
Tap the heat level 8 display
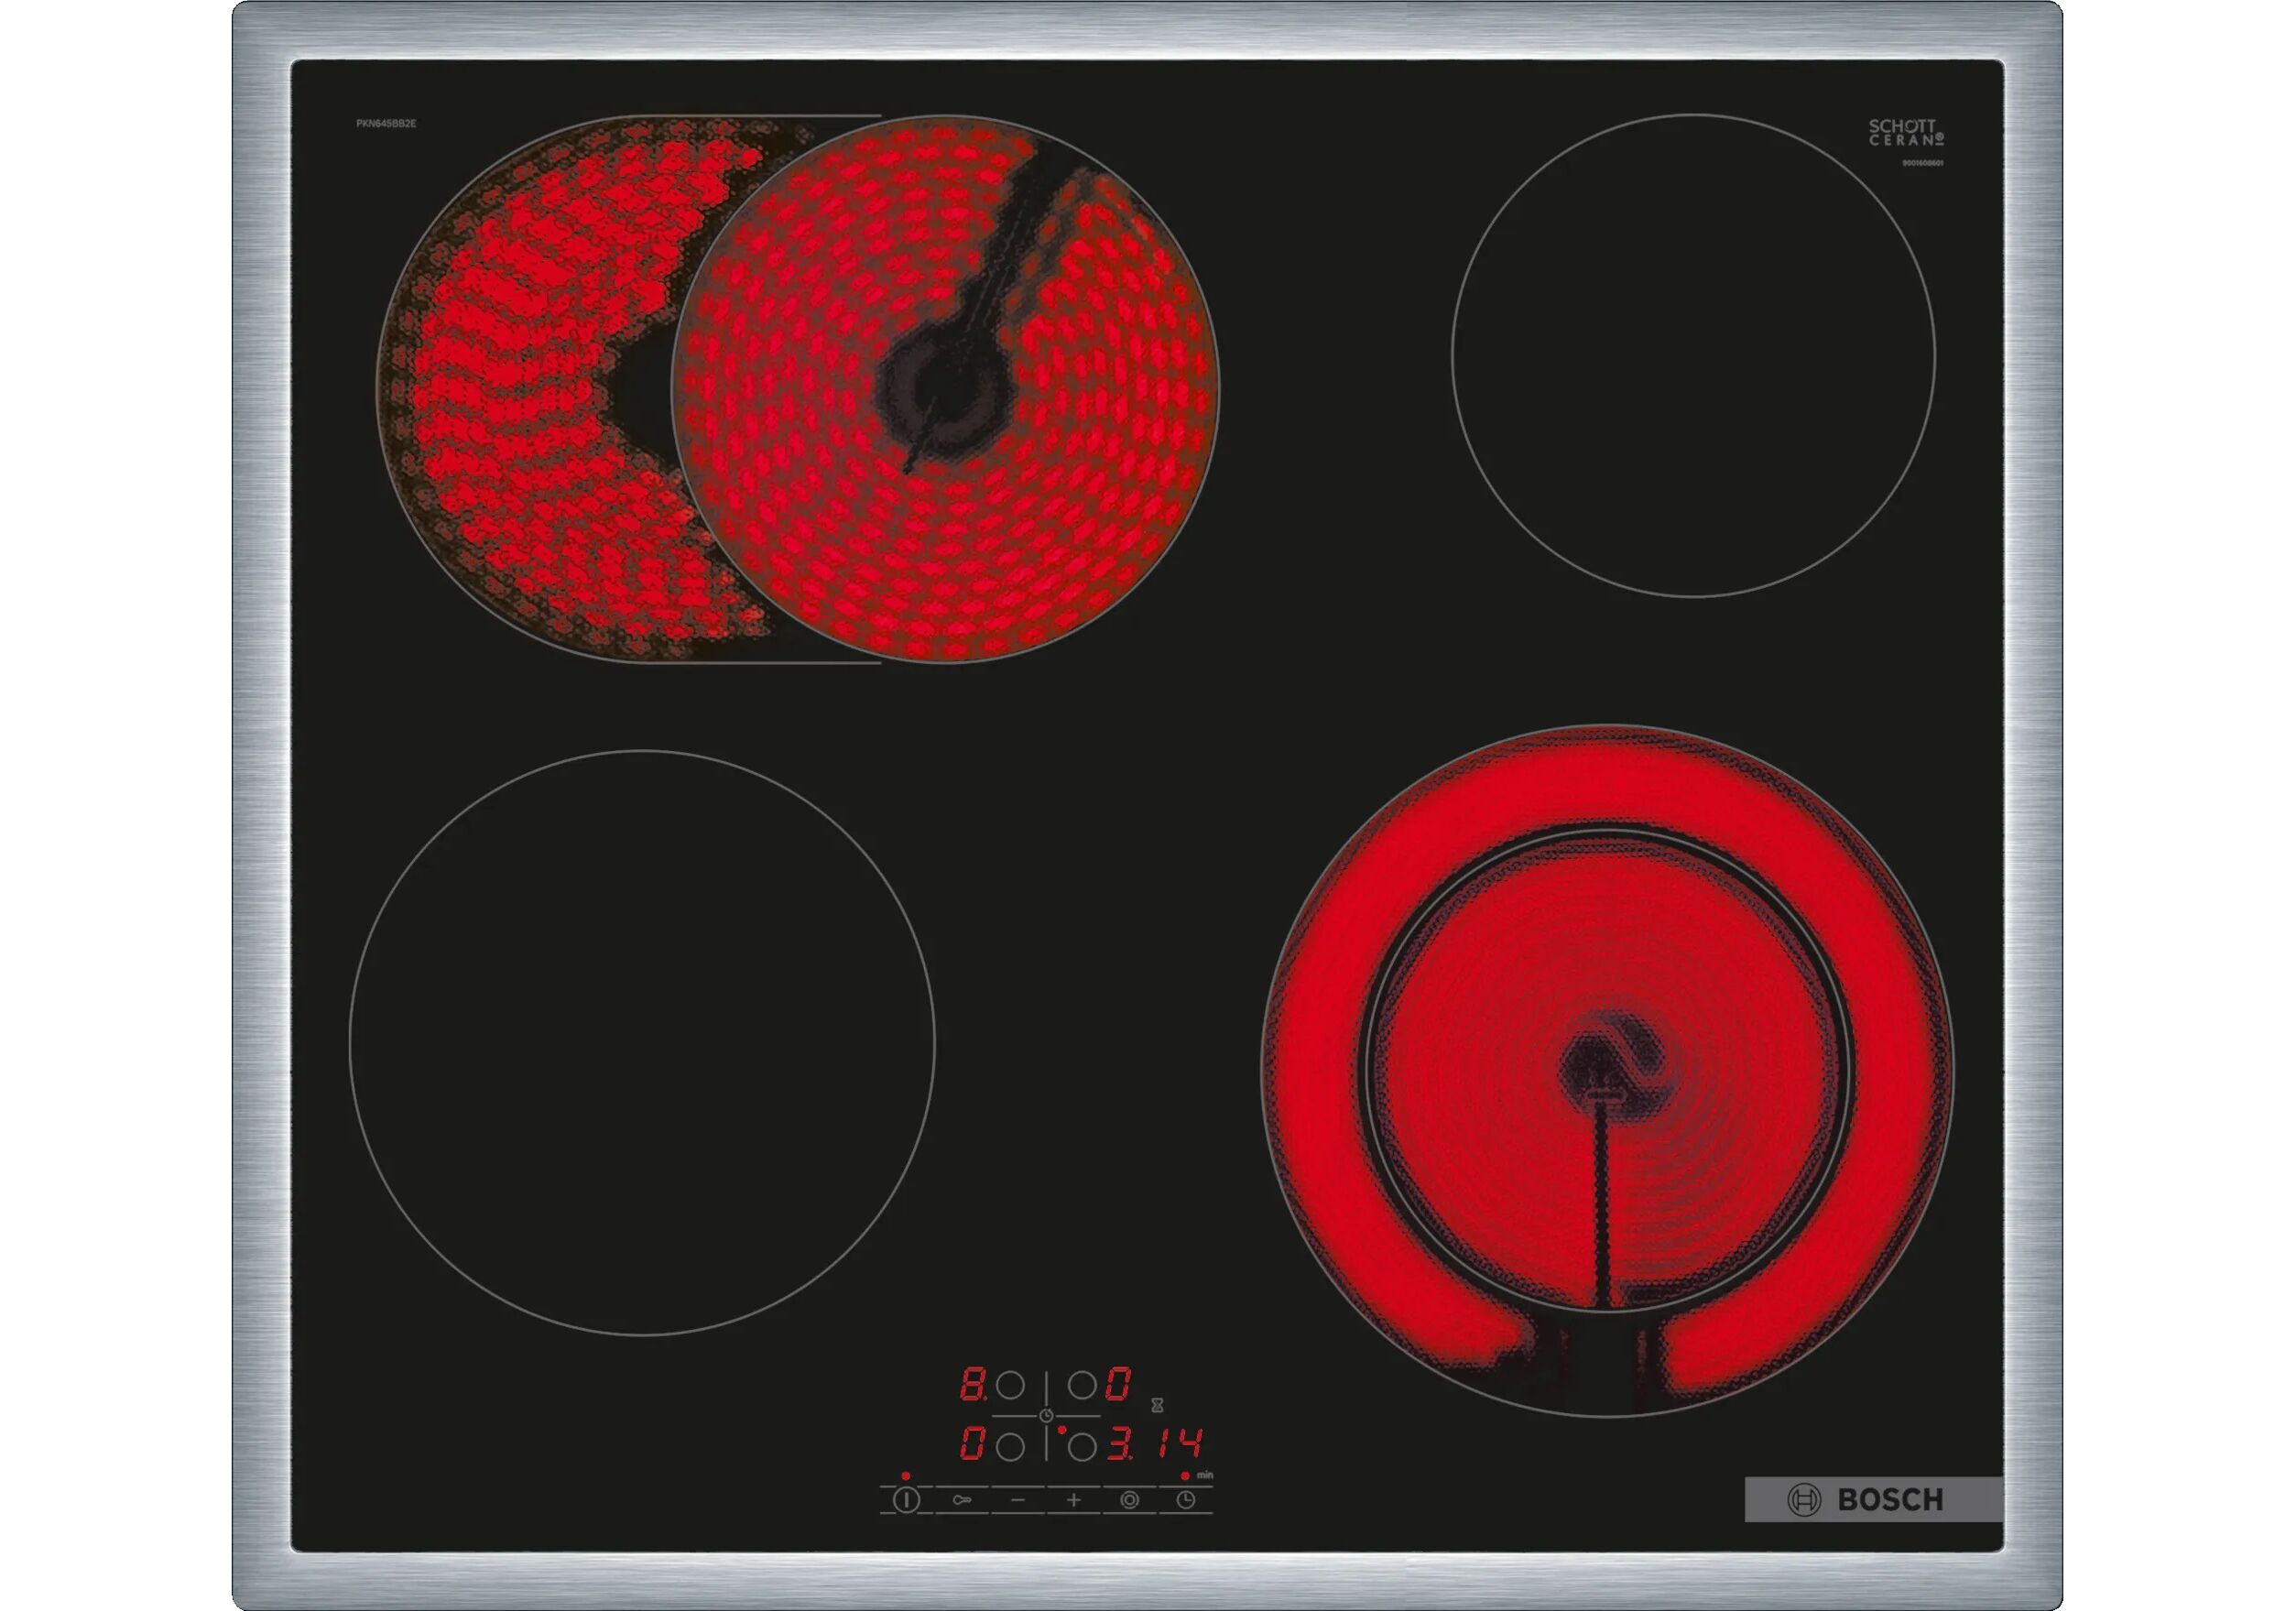(971, 1384)
